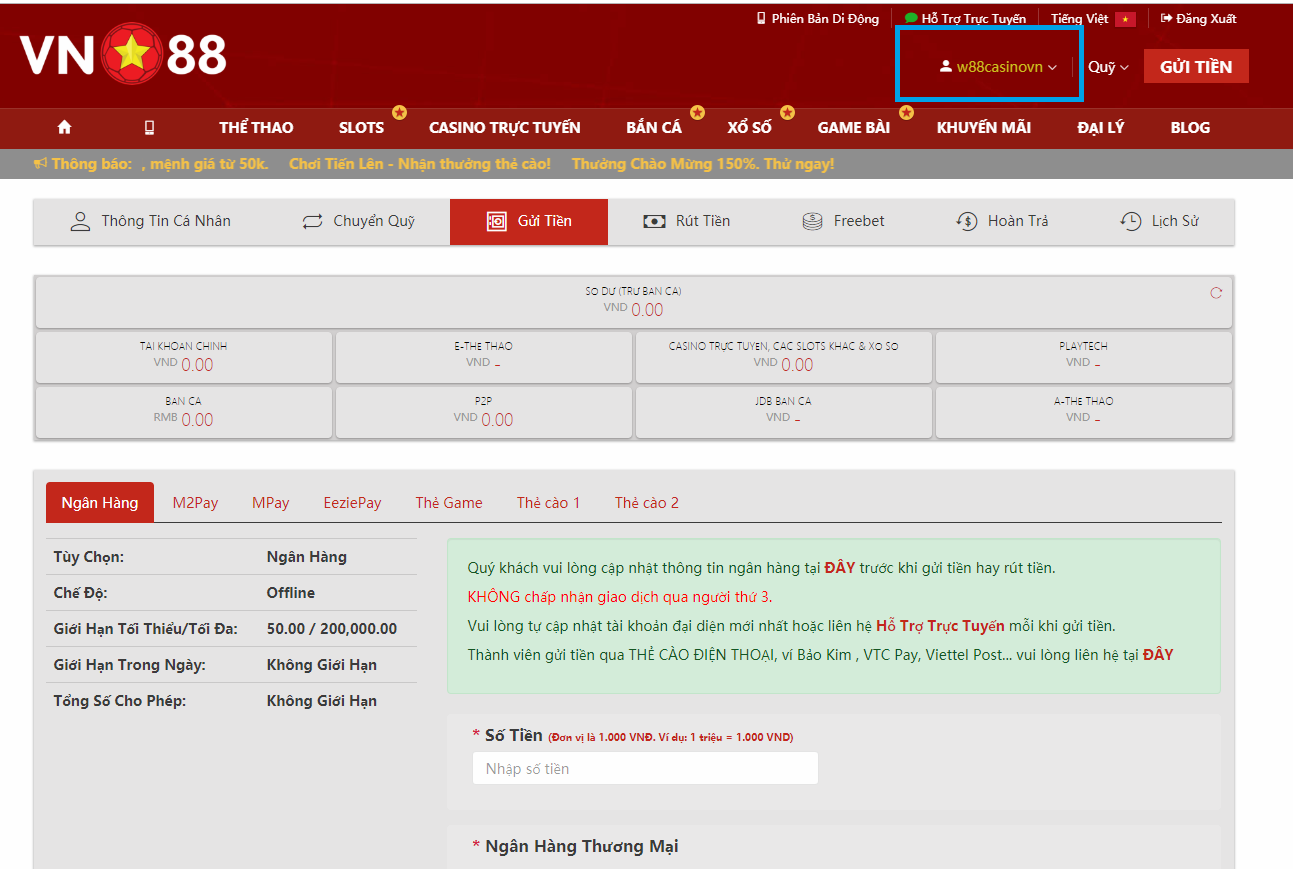Select EeziePay deposit method tab
Viewport: 1293px width, 869px height.
click(x=352, y=502)
